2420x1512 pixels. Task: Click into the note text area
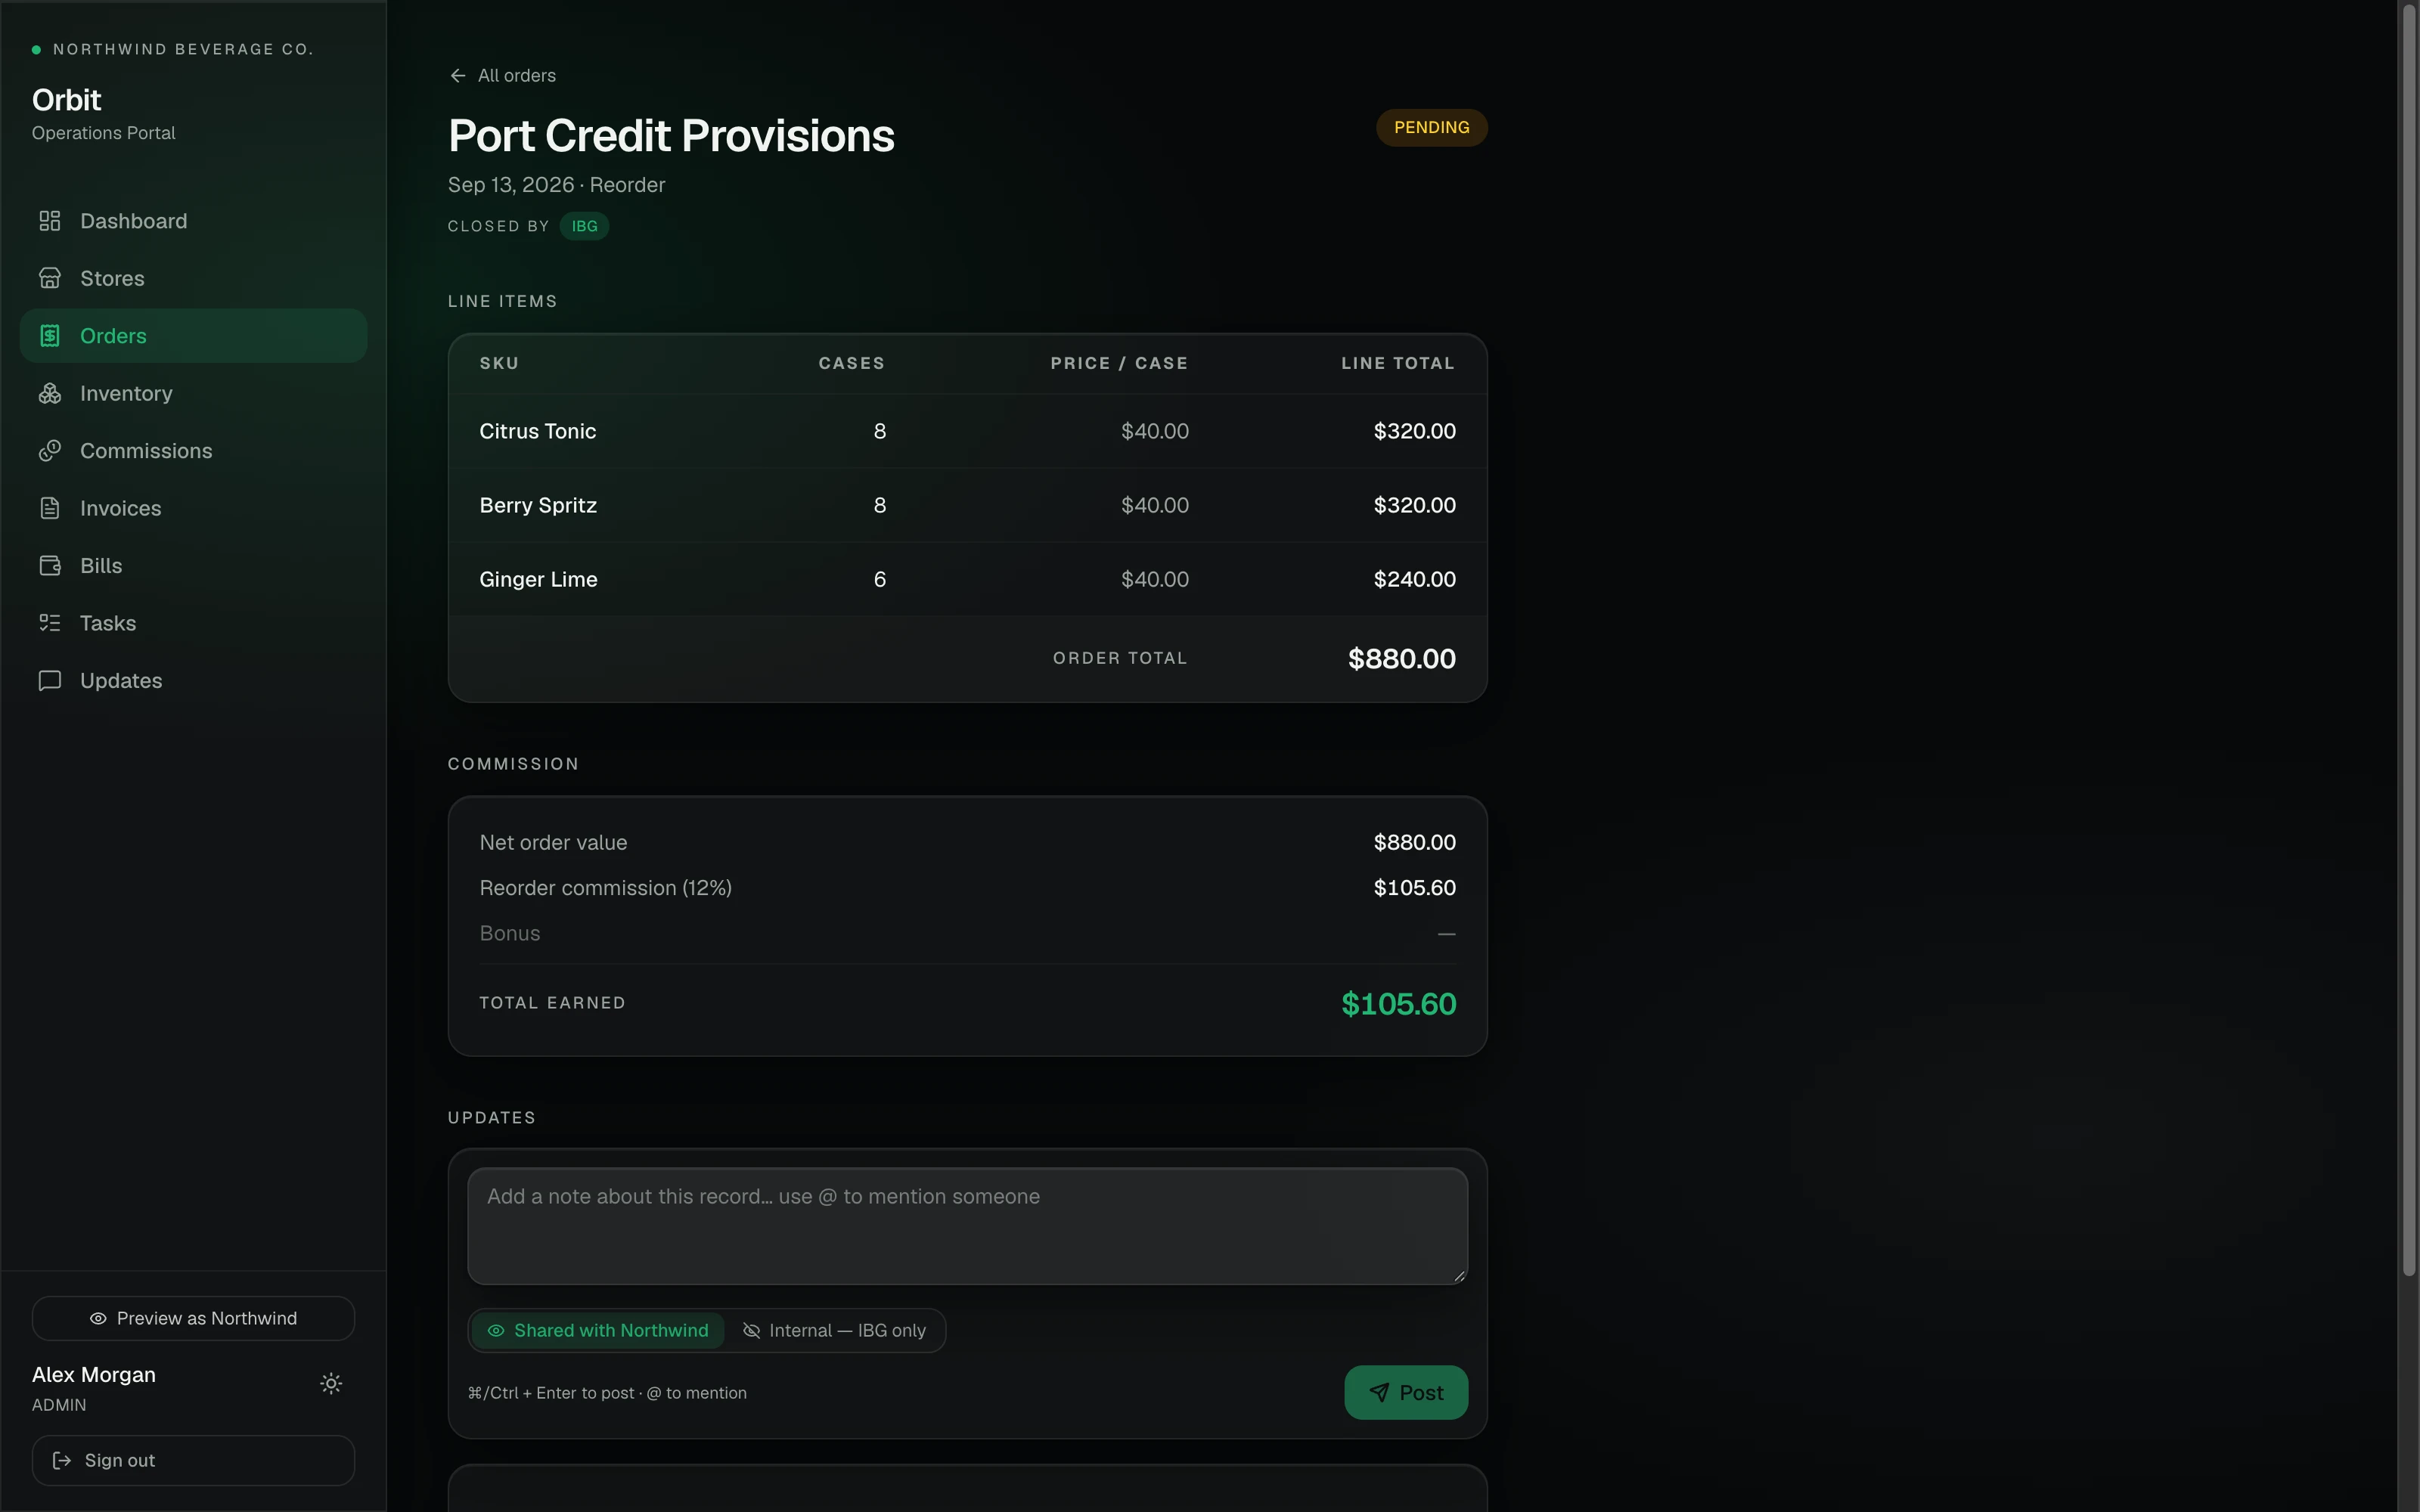[x=967, y=1226]
